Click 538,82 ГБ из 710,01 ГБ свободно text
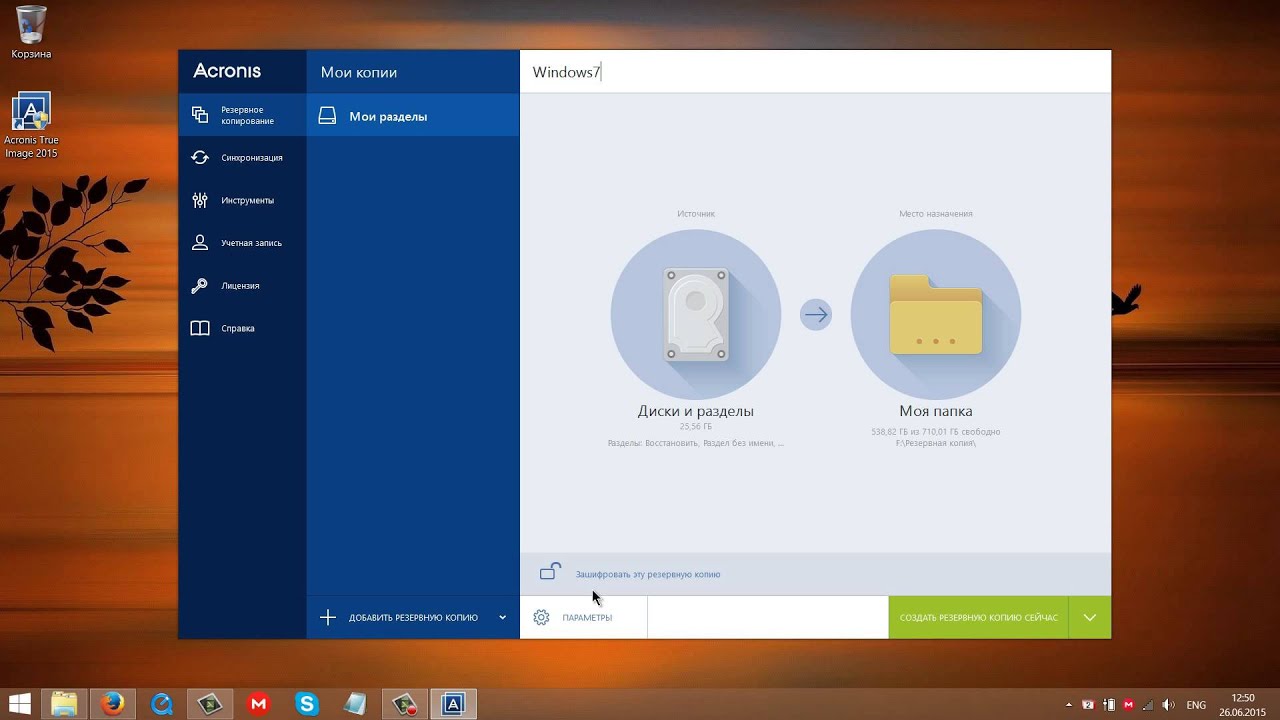 pos(936,432)
